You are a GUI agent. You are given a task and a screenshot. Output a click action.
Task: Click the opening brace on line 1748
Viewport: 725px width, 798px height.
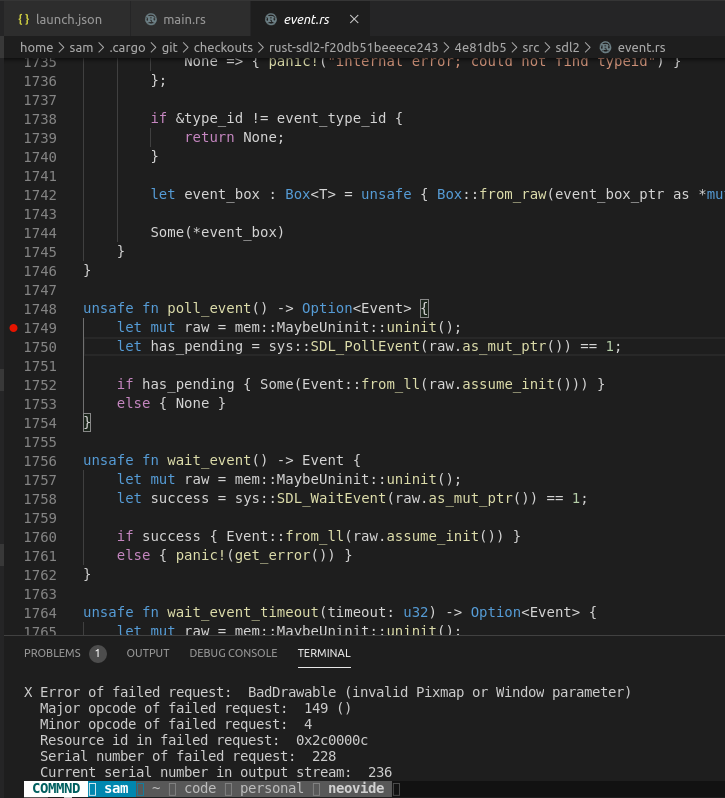pos(425,308)
